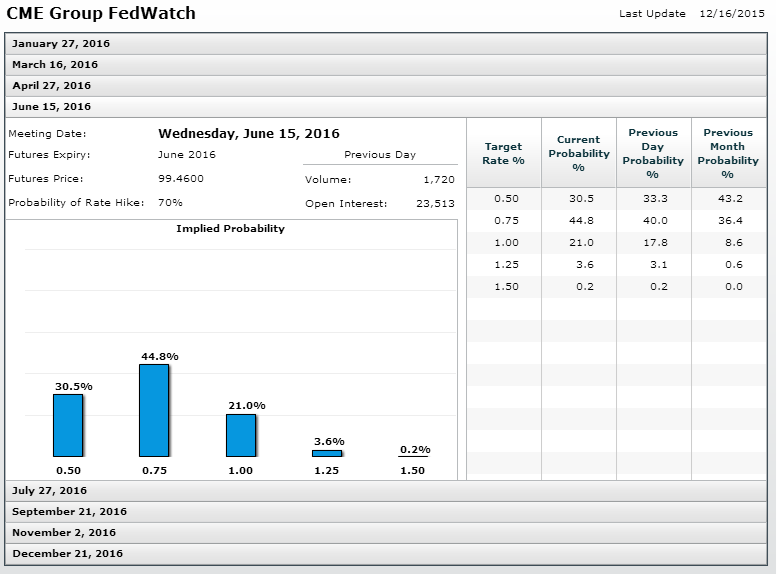The image size is (784, 579).
Task: Show the December 21, 2016 meeting data
Action: (67, 554)
